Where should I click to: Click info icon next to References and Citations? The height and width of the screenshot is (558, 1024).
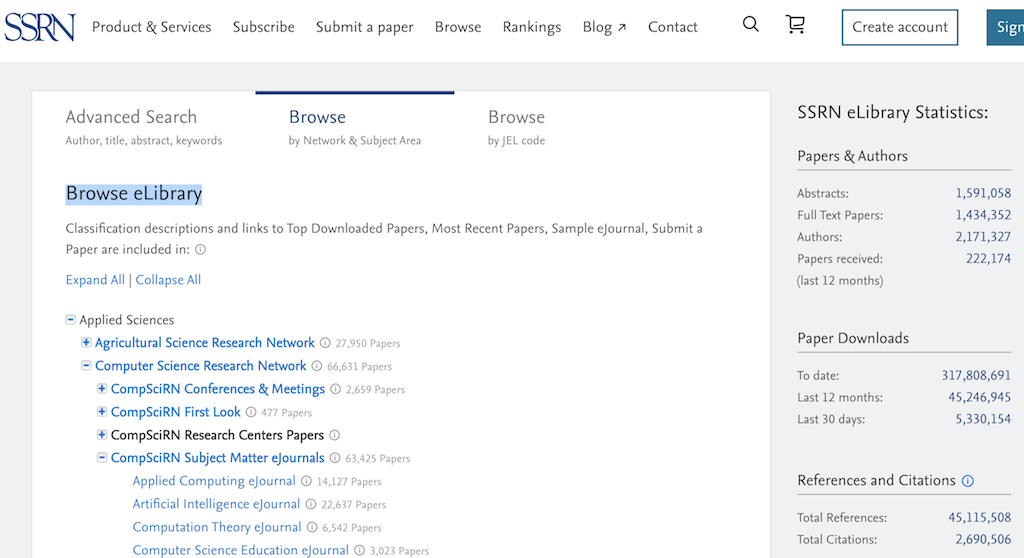point(968,481)
